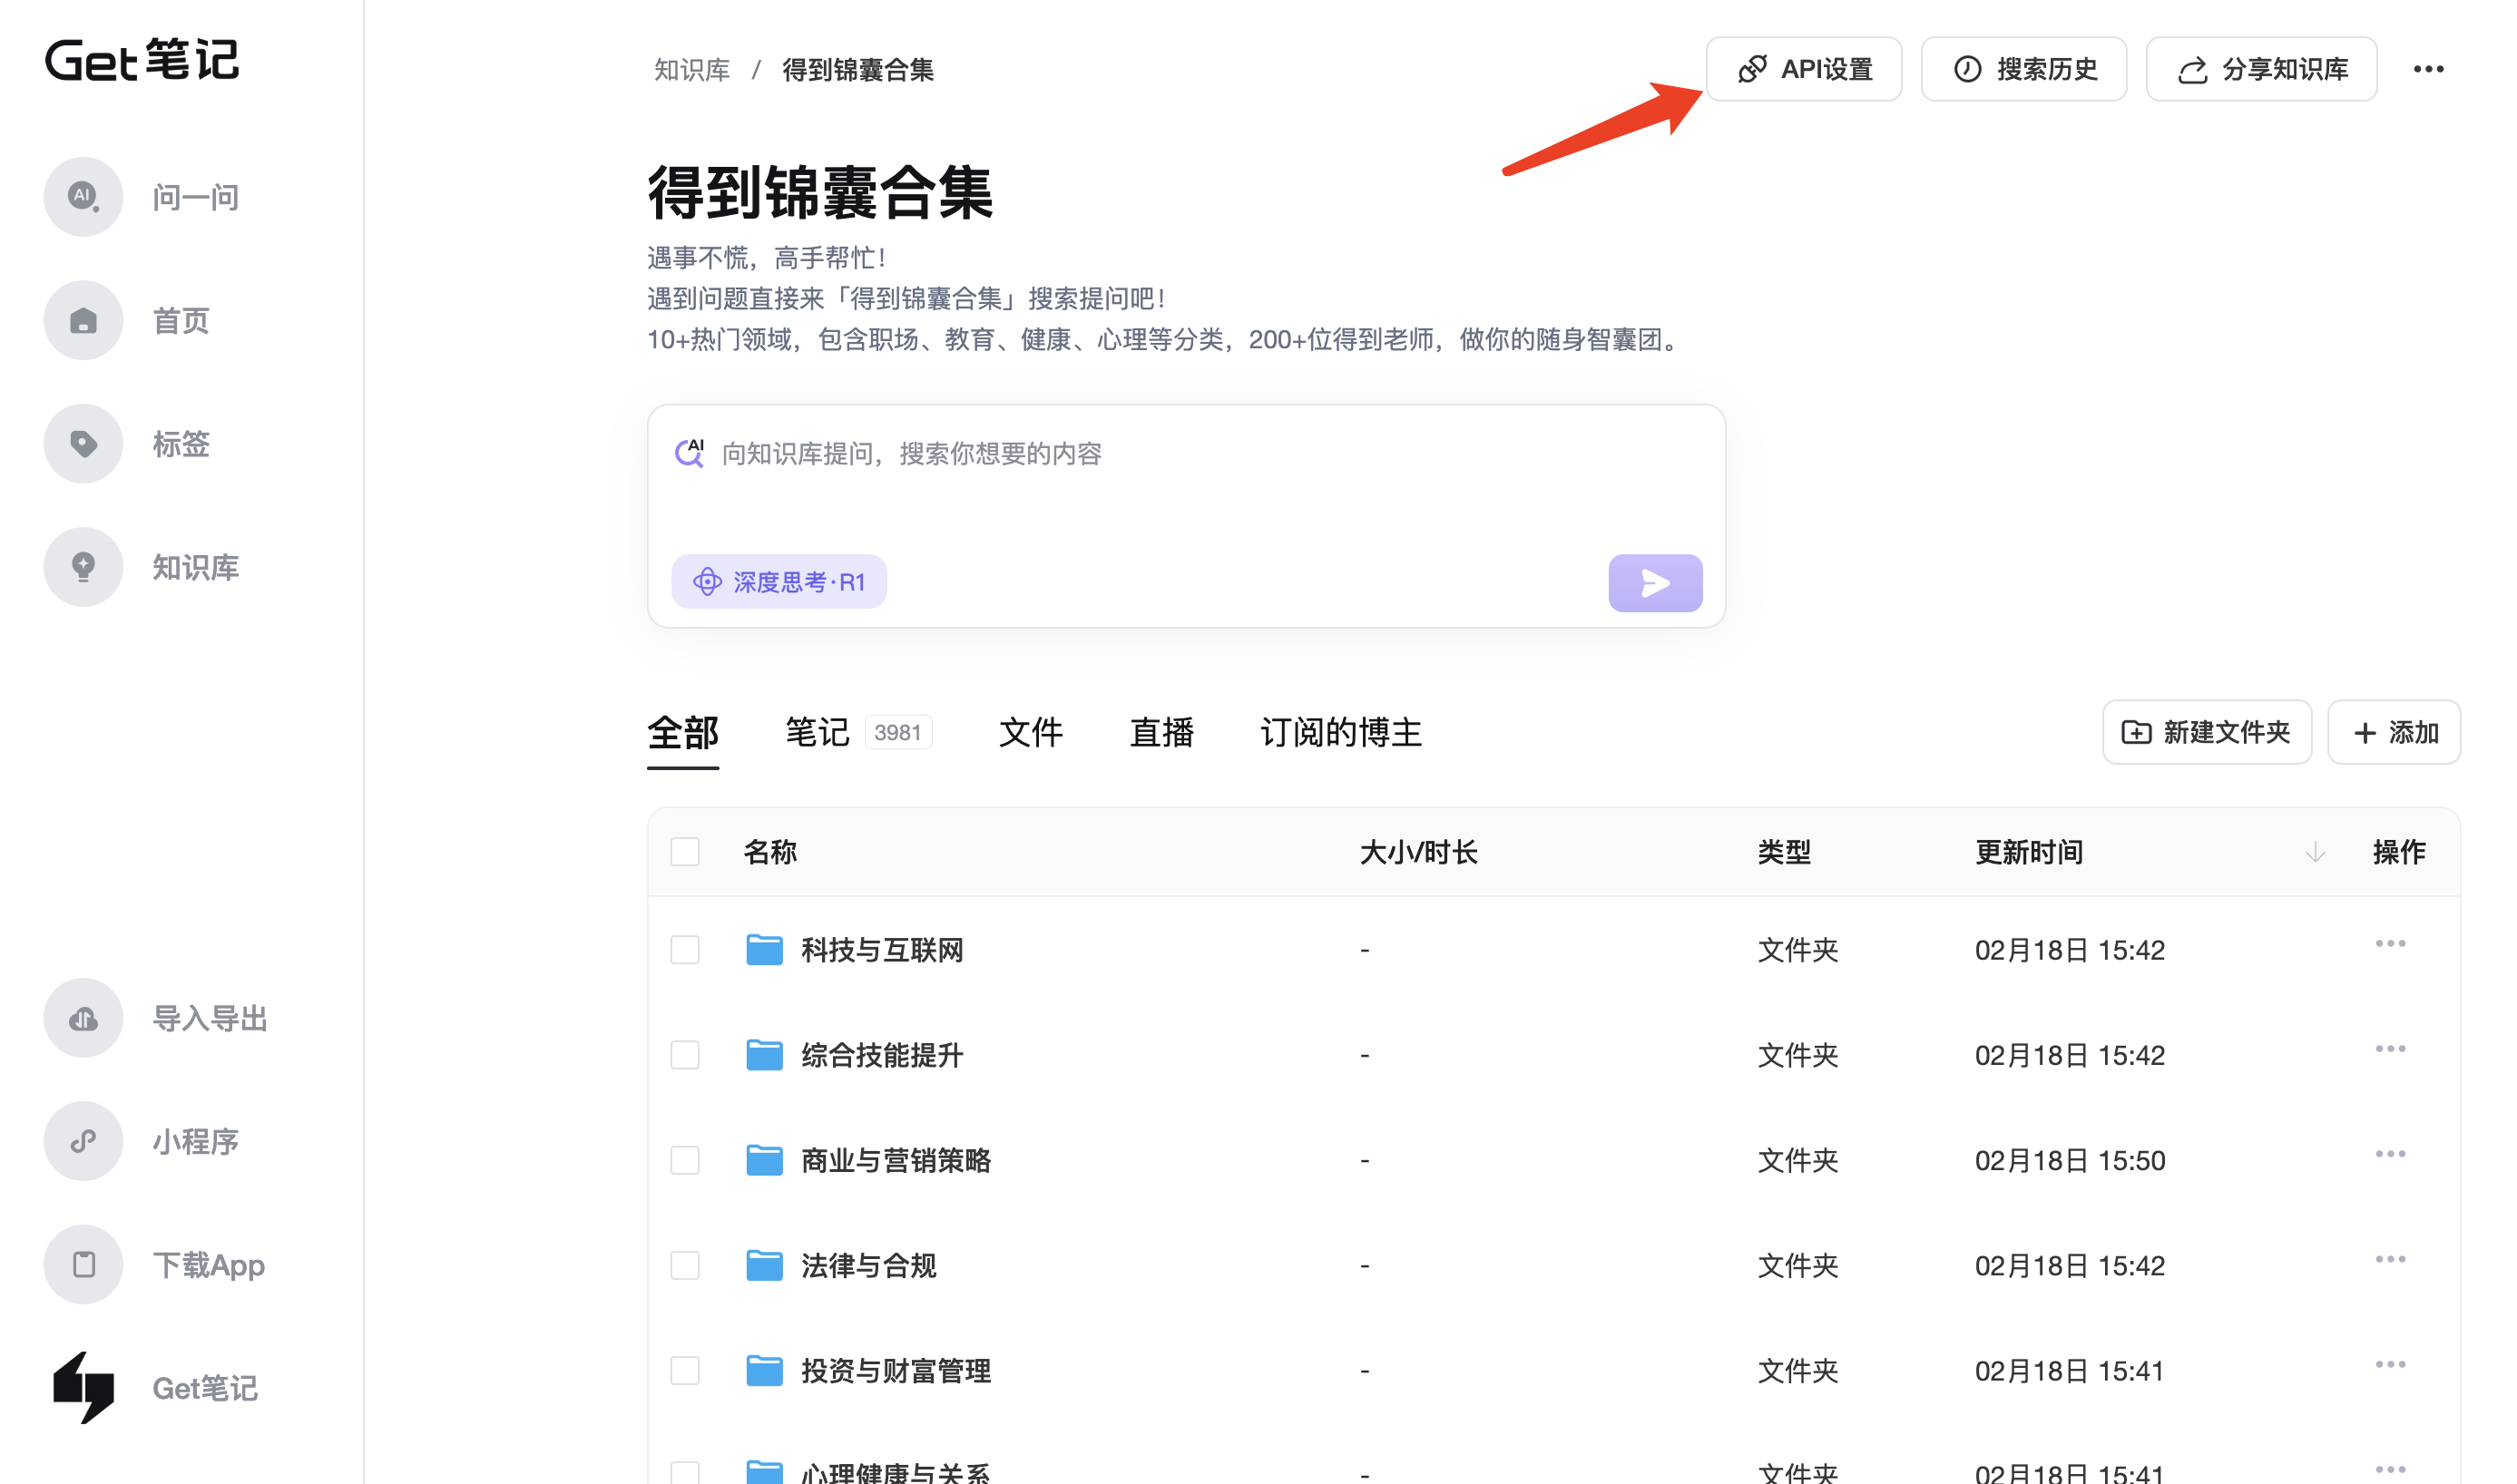Open actions menu for 法律与合规 row
Viewport: 2517px width, 1484px height.
click(x=2390, y=1259)
